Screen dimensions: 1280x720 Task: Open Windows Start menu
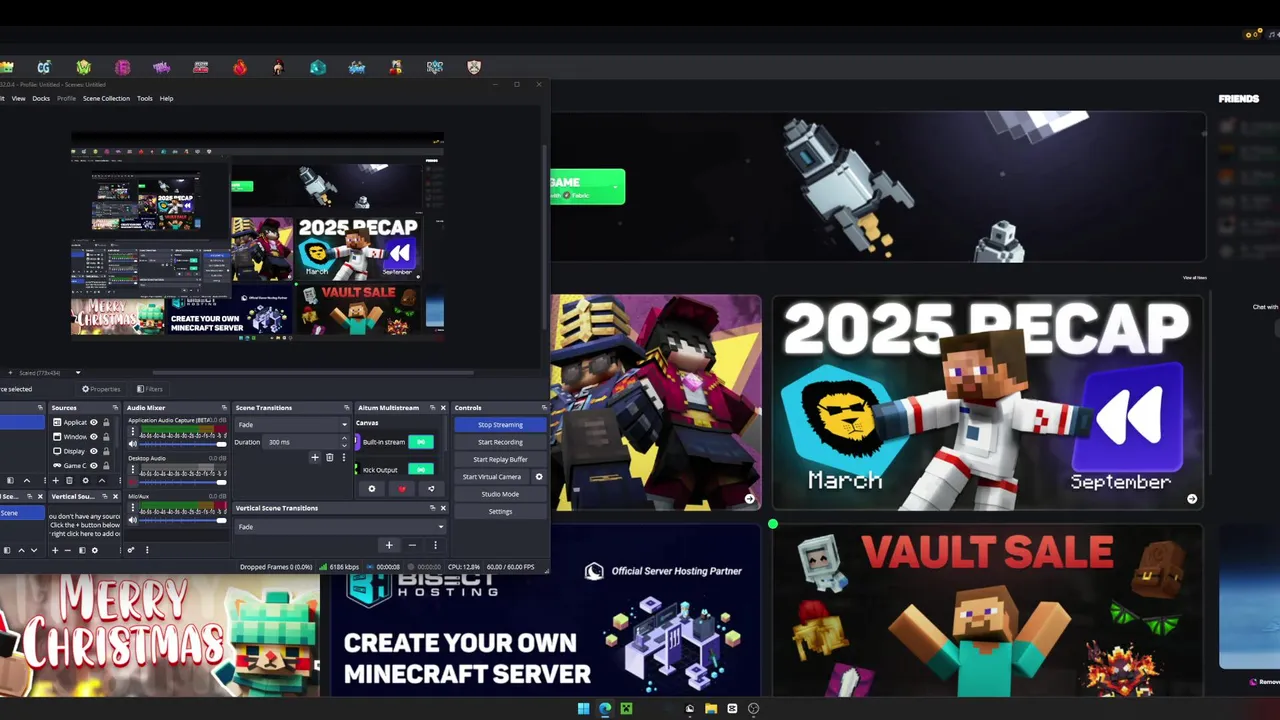coord(583,708)
